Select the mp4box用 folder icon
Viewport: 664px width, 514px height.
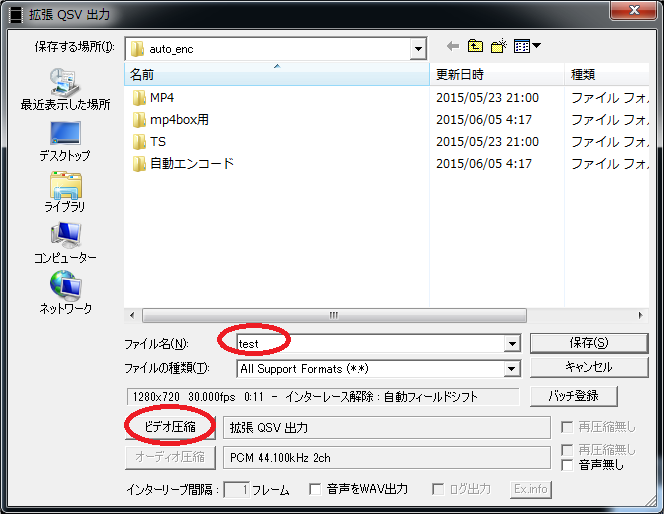(139, 120)
